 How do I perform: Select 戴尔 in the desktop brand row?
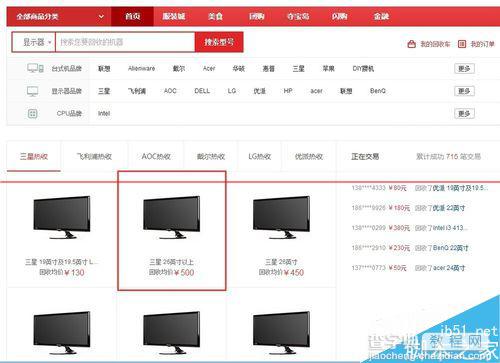click(x=179, y=69)
